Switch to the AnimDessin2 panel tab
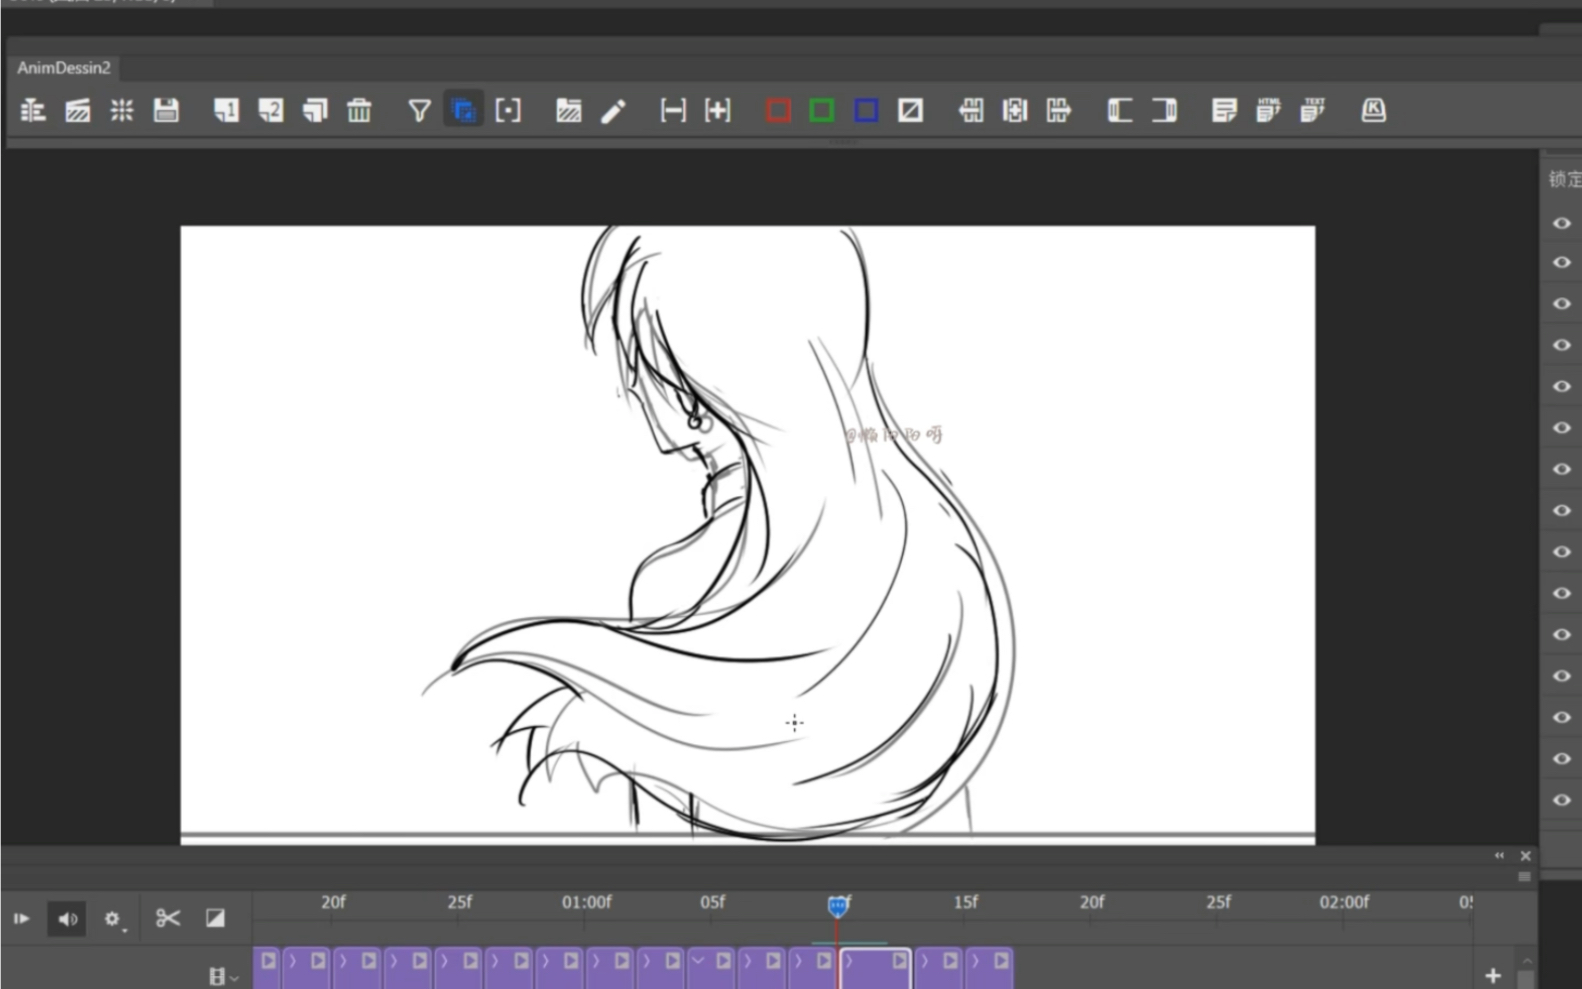Viewport: 1582px width, 989px height. pyautogui.click(x=63, y=68)
